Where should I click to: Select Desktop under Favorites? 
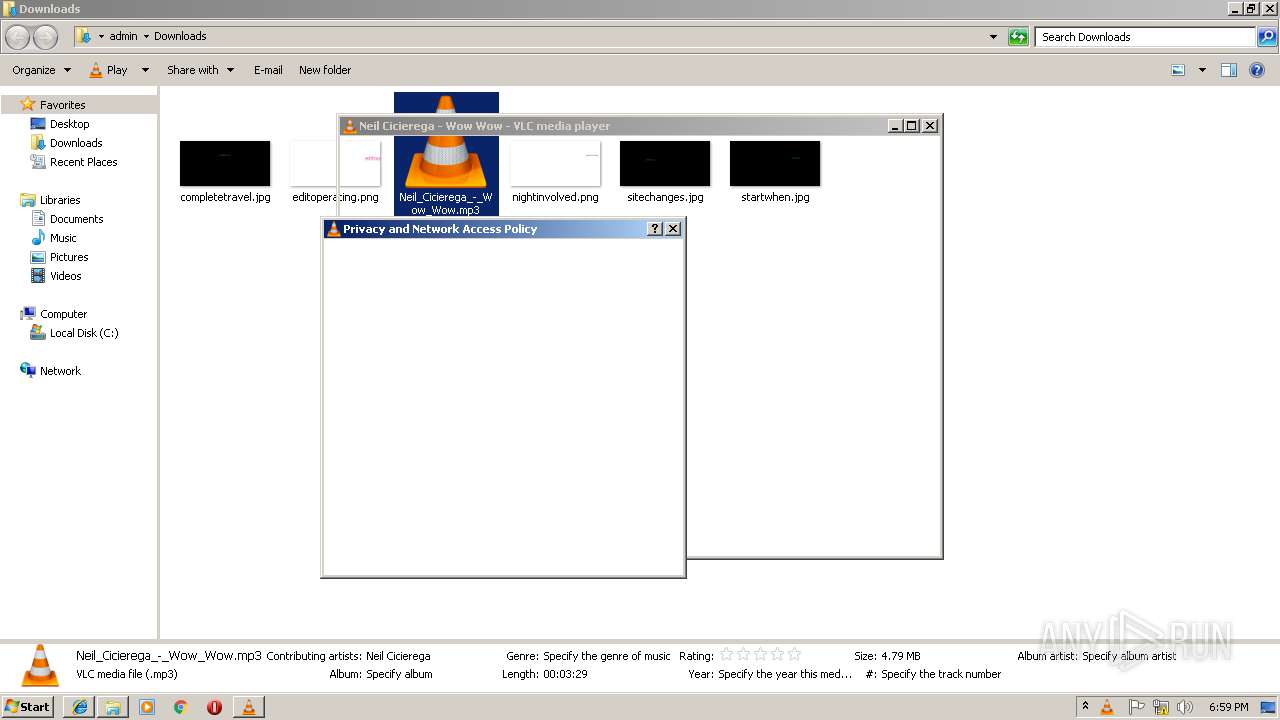69,124
